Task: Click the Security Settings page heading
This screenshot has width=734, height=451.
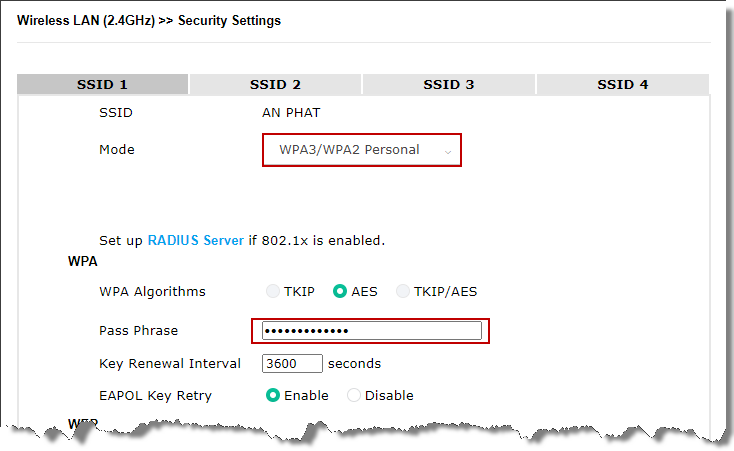Action: click(229, 21)
